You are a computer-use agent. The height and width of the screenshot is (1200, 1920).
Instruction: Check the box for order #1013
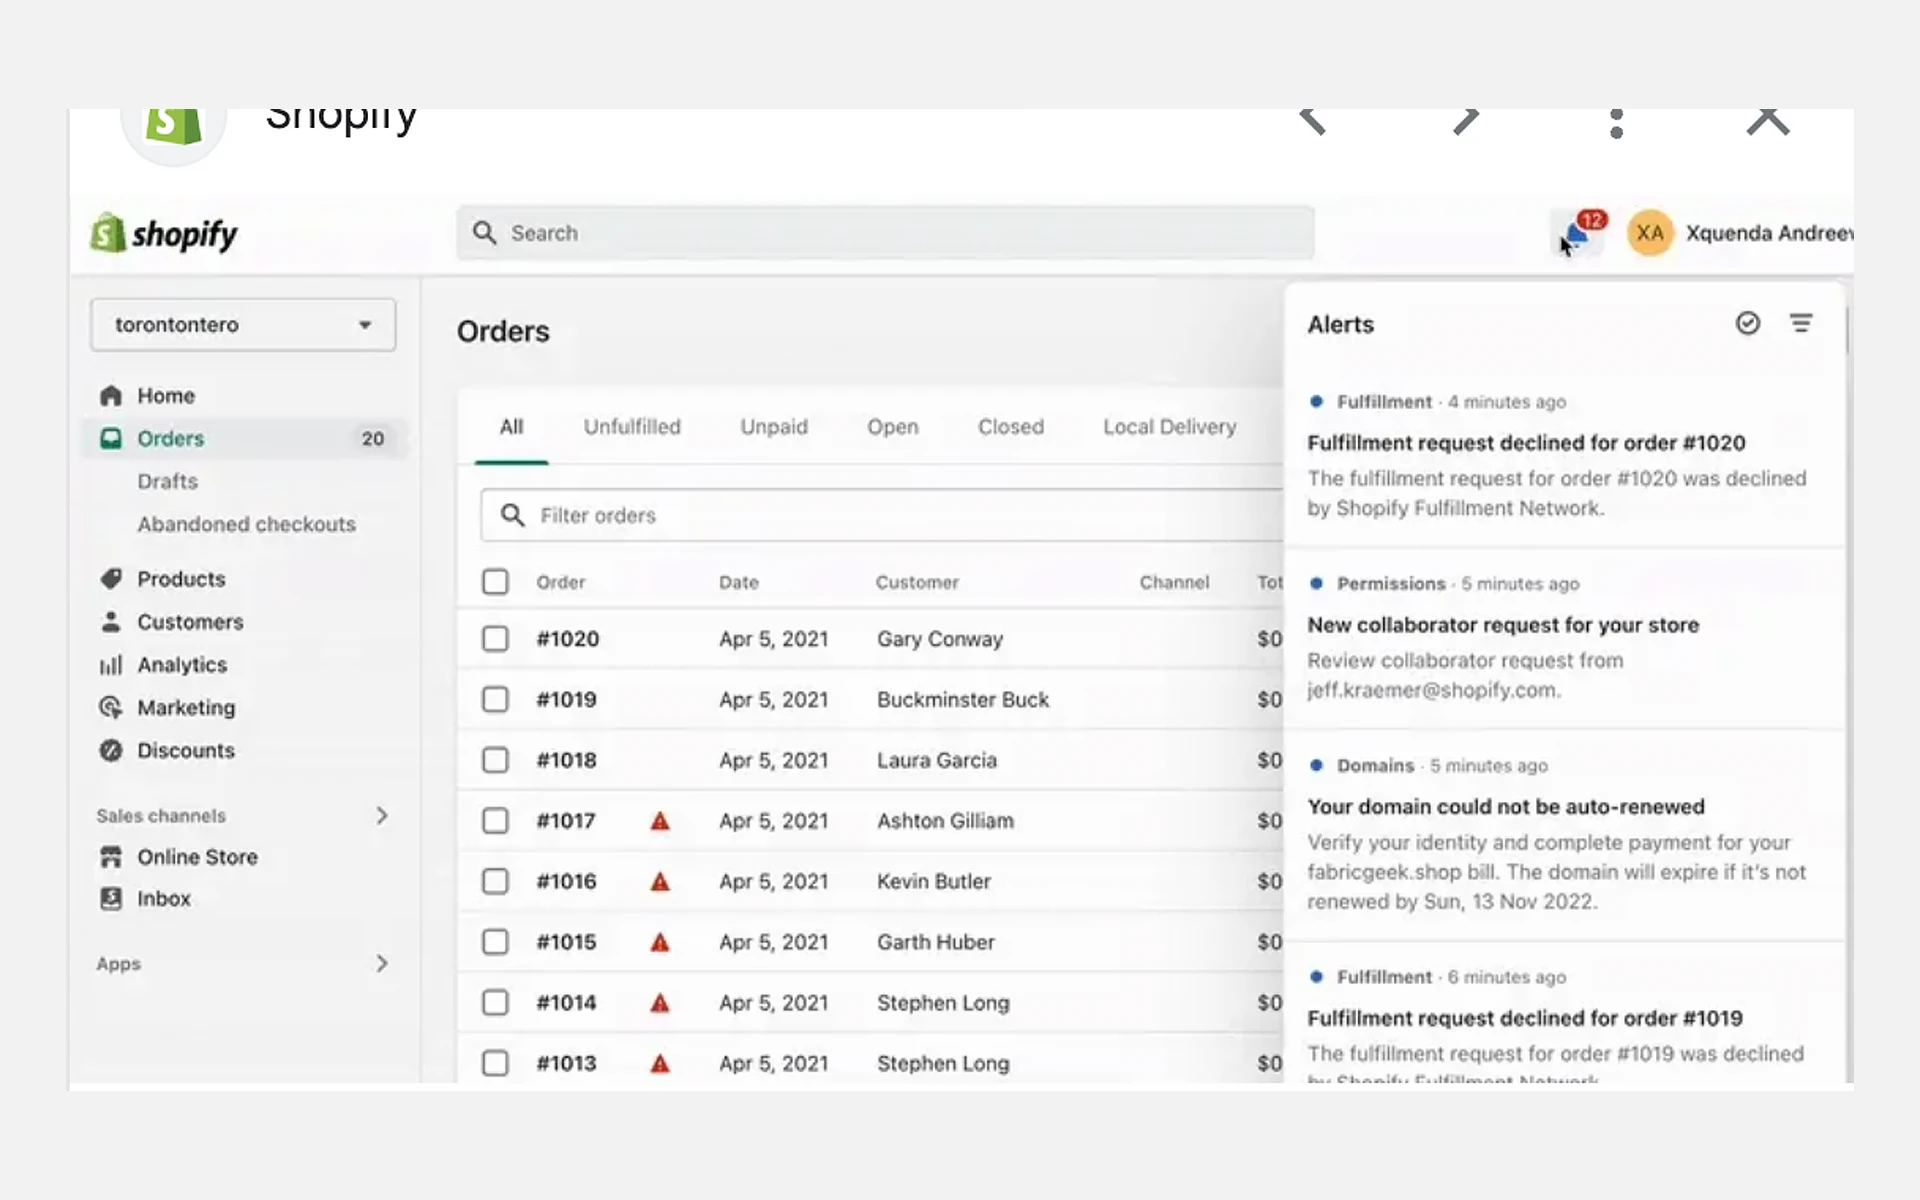point(495,1063)
